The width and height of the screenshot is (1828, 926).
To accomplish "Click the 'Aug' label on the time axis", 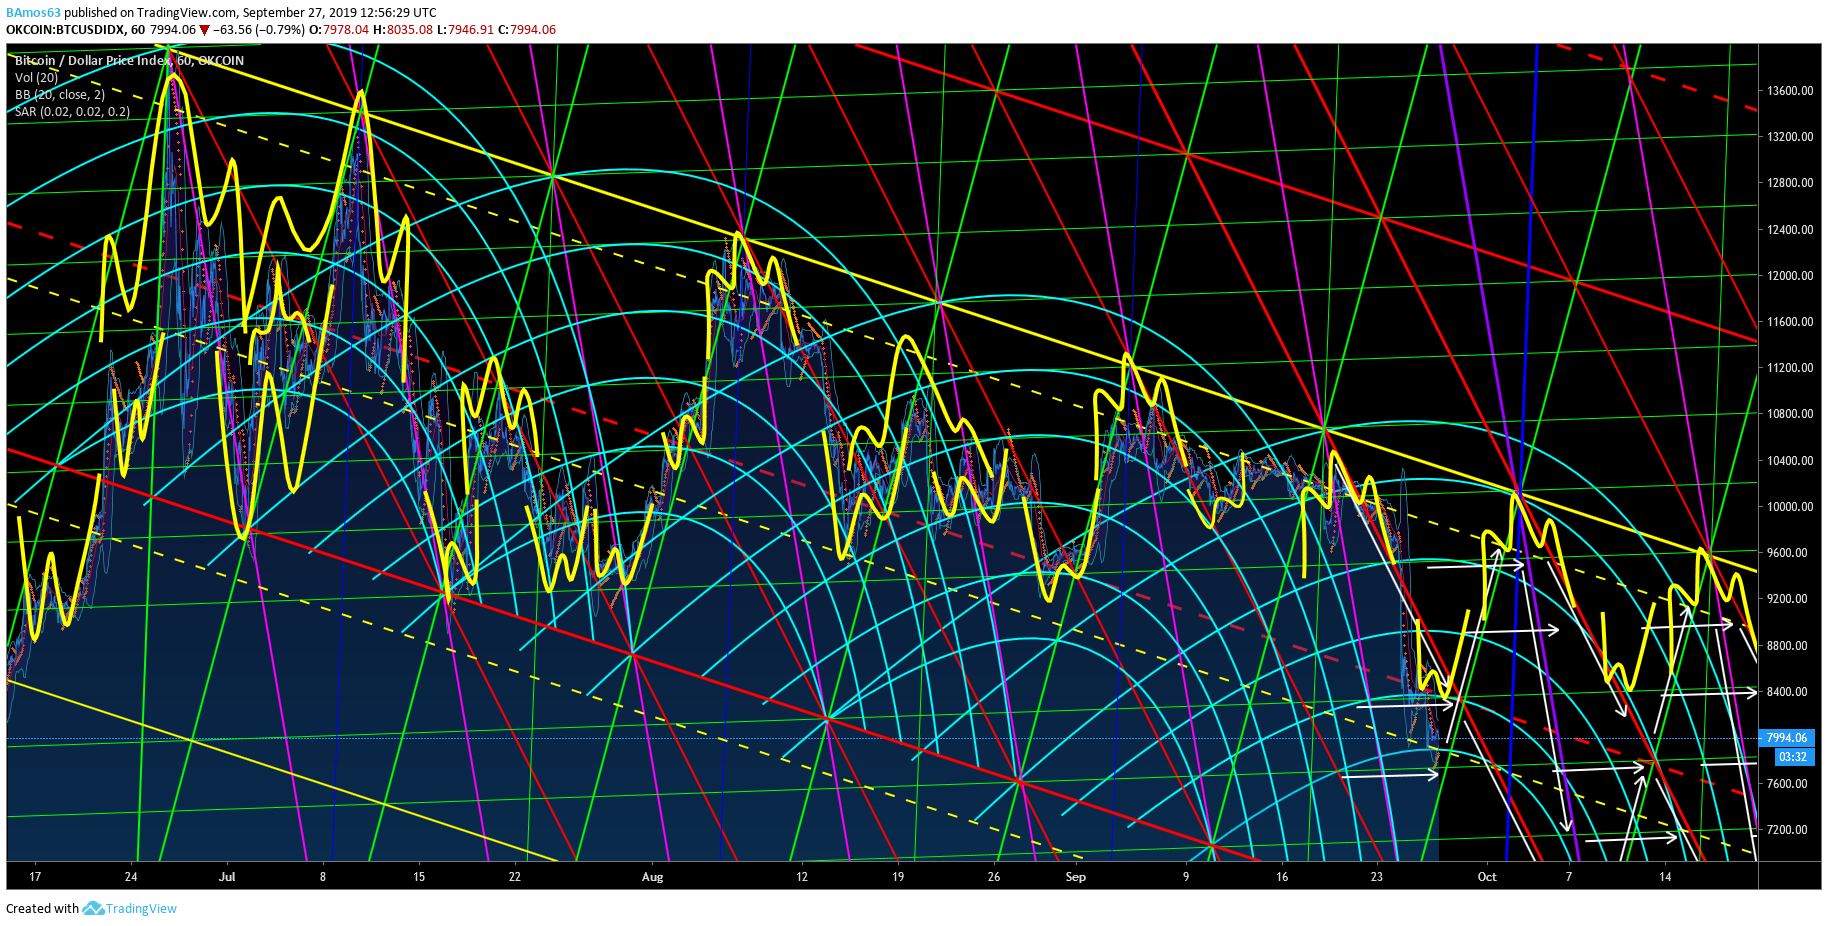I will coord(652,877).
